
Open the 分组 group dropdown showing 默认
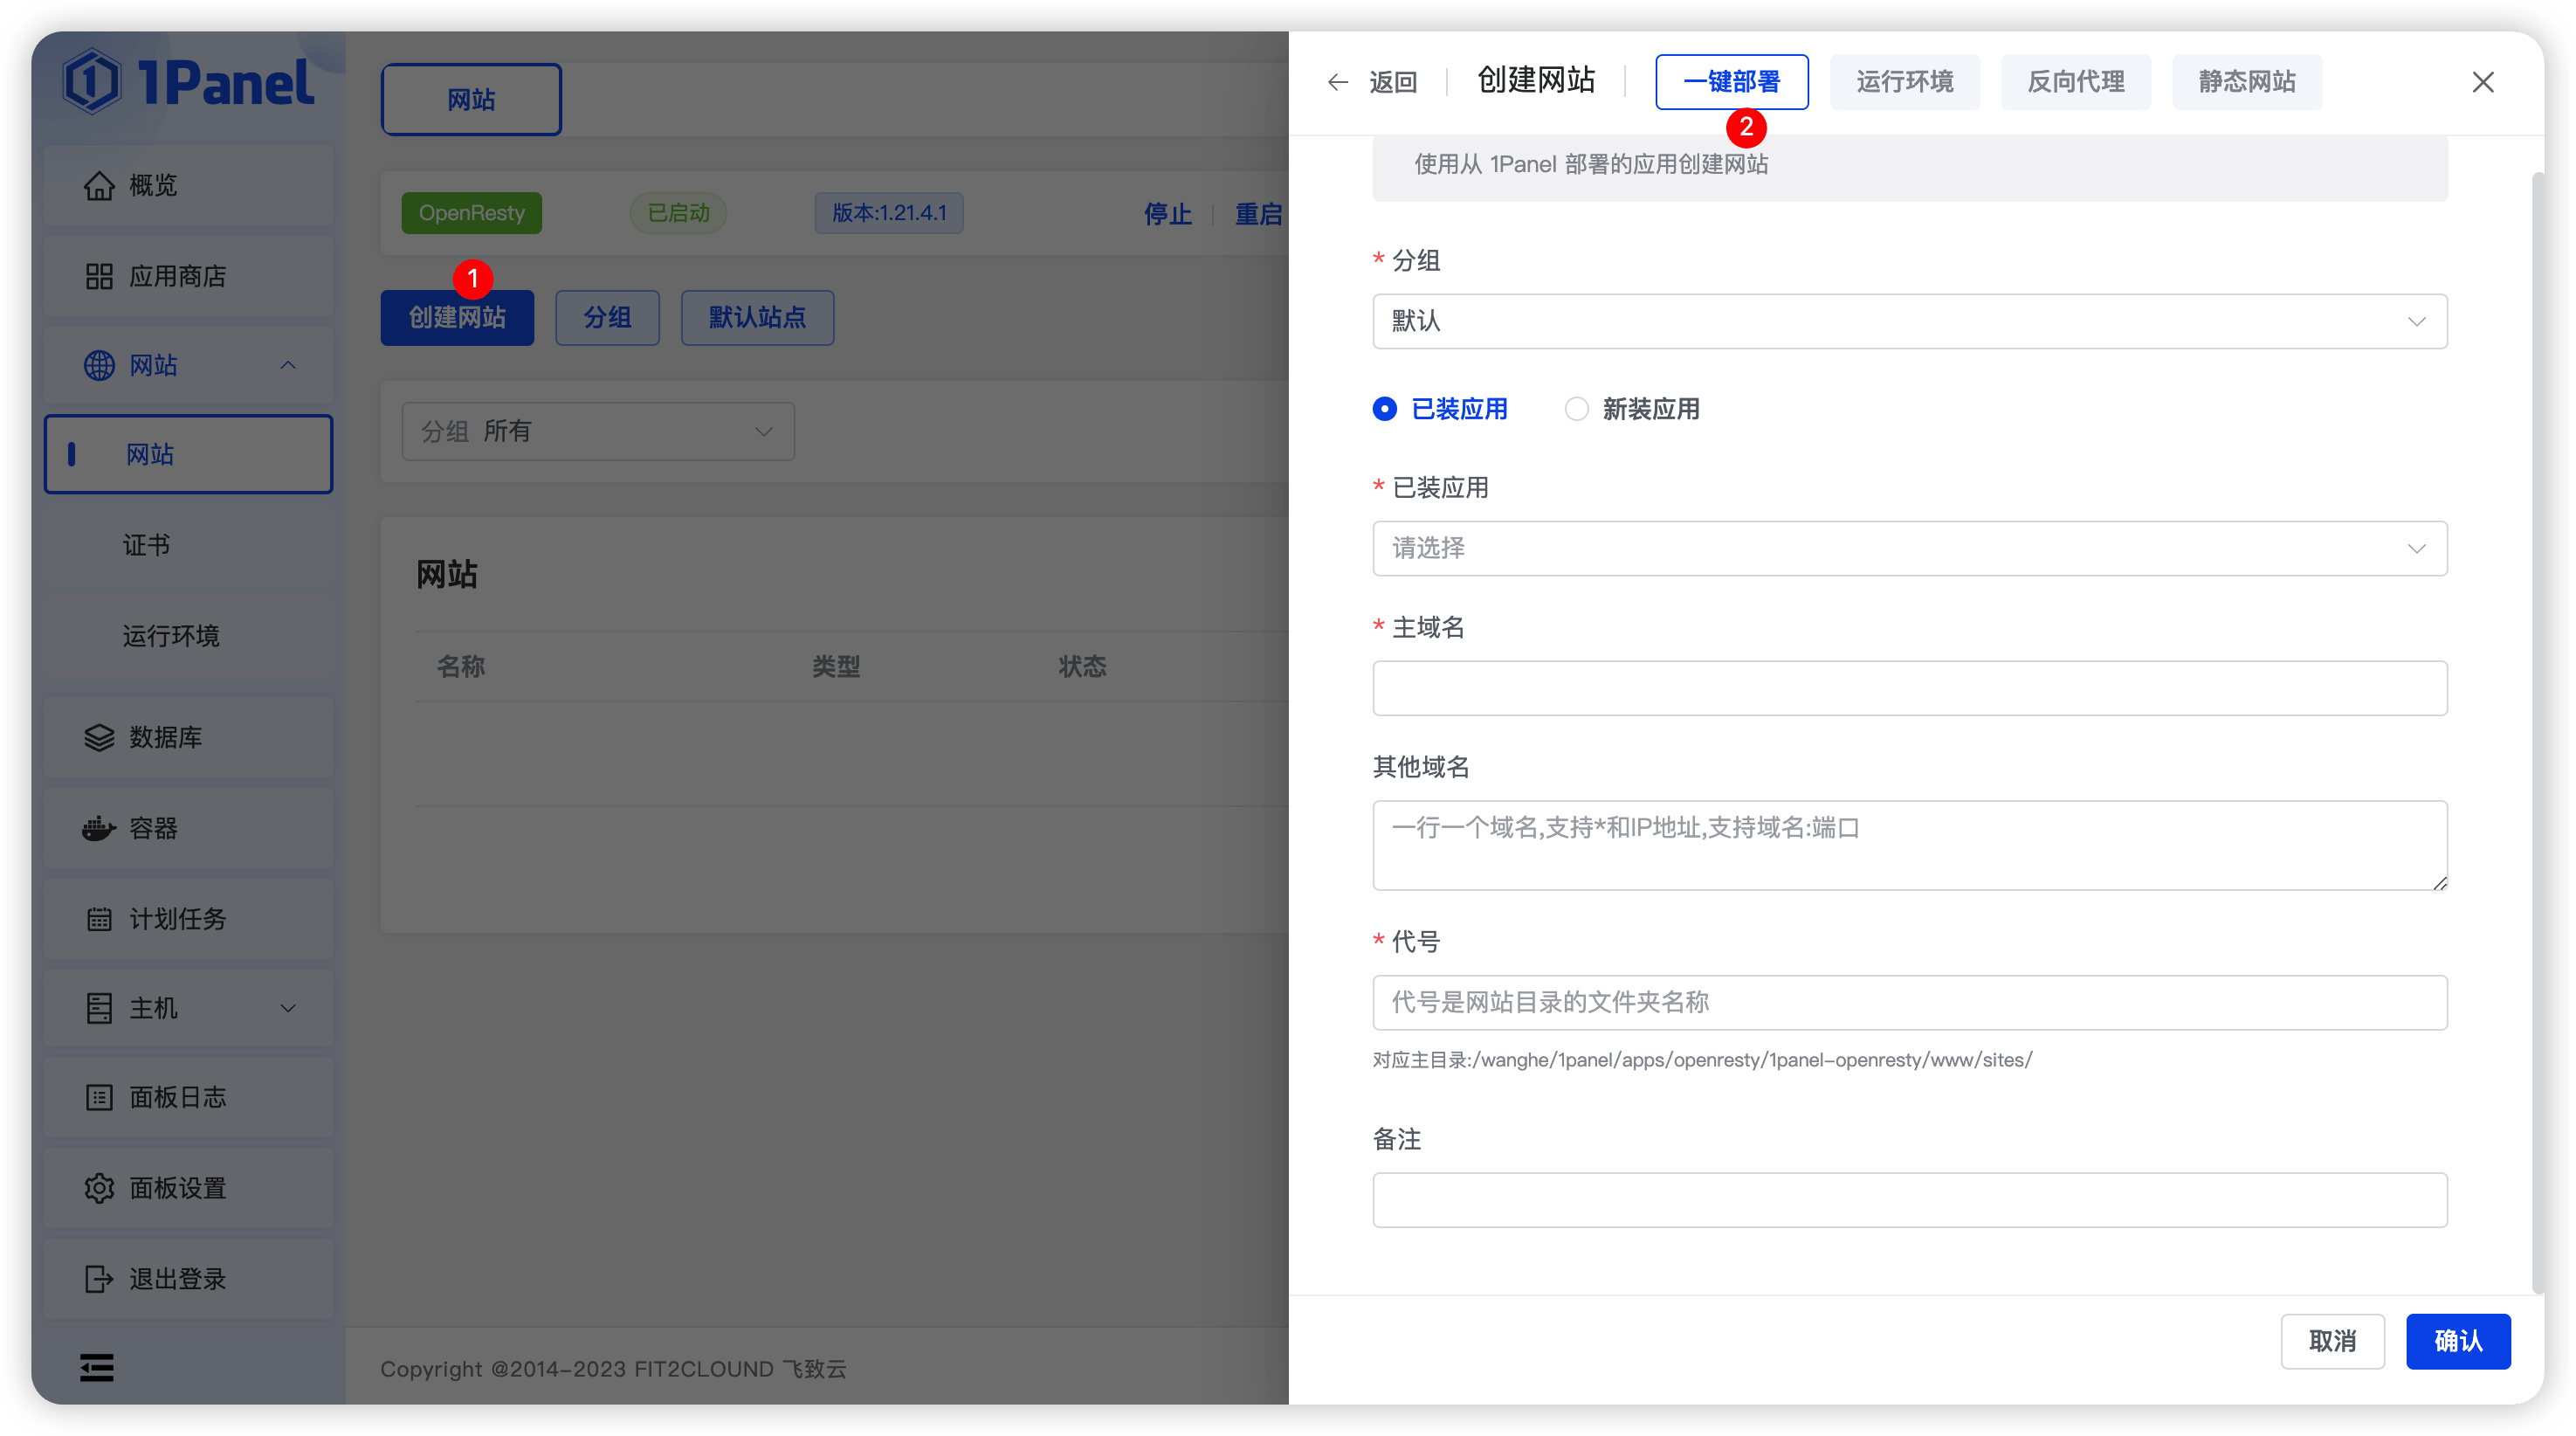(x=1909, y=321)
